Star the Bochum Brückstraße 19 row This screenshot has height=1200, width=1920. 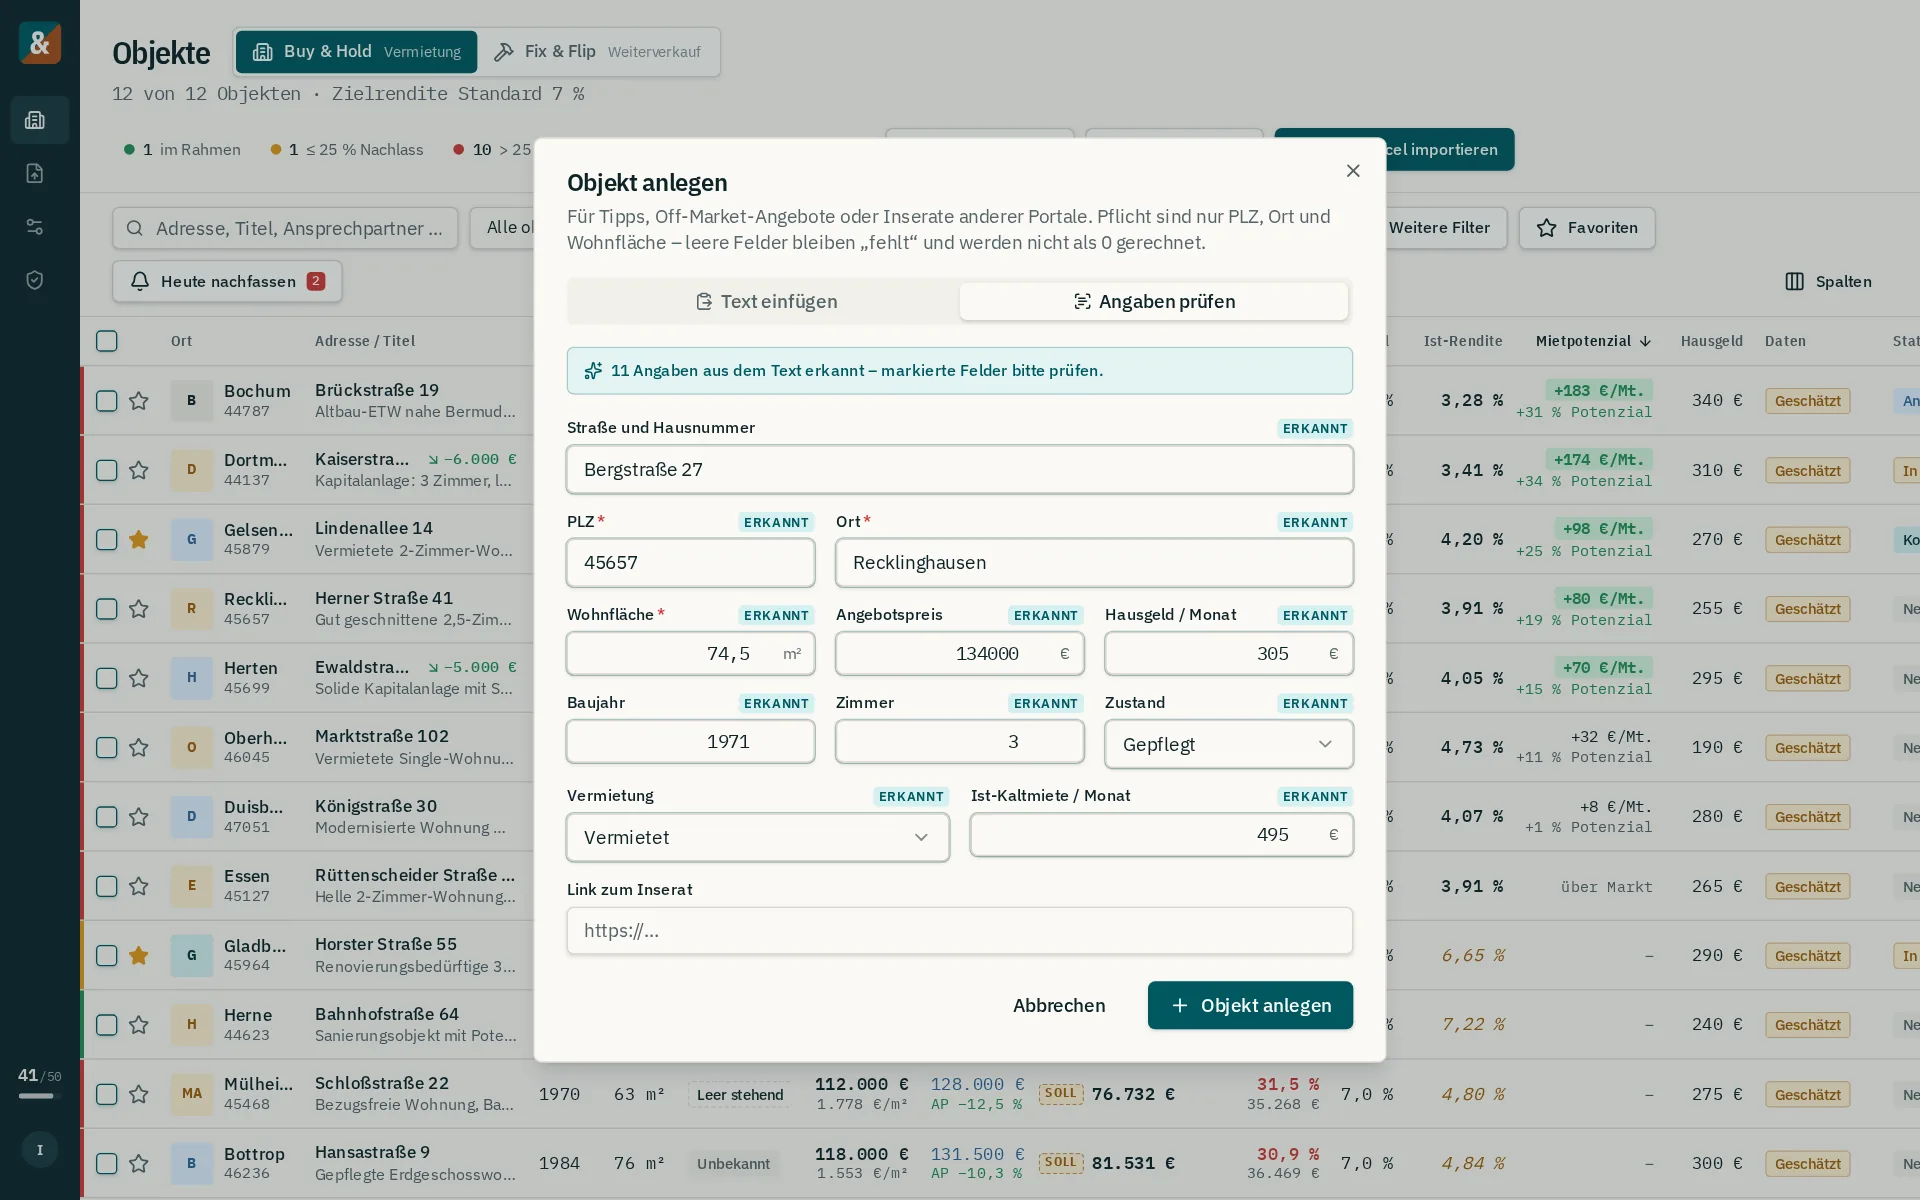[139, 401]
